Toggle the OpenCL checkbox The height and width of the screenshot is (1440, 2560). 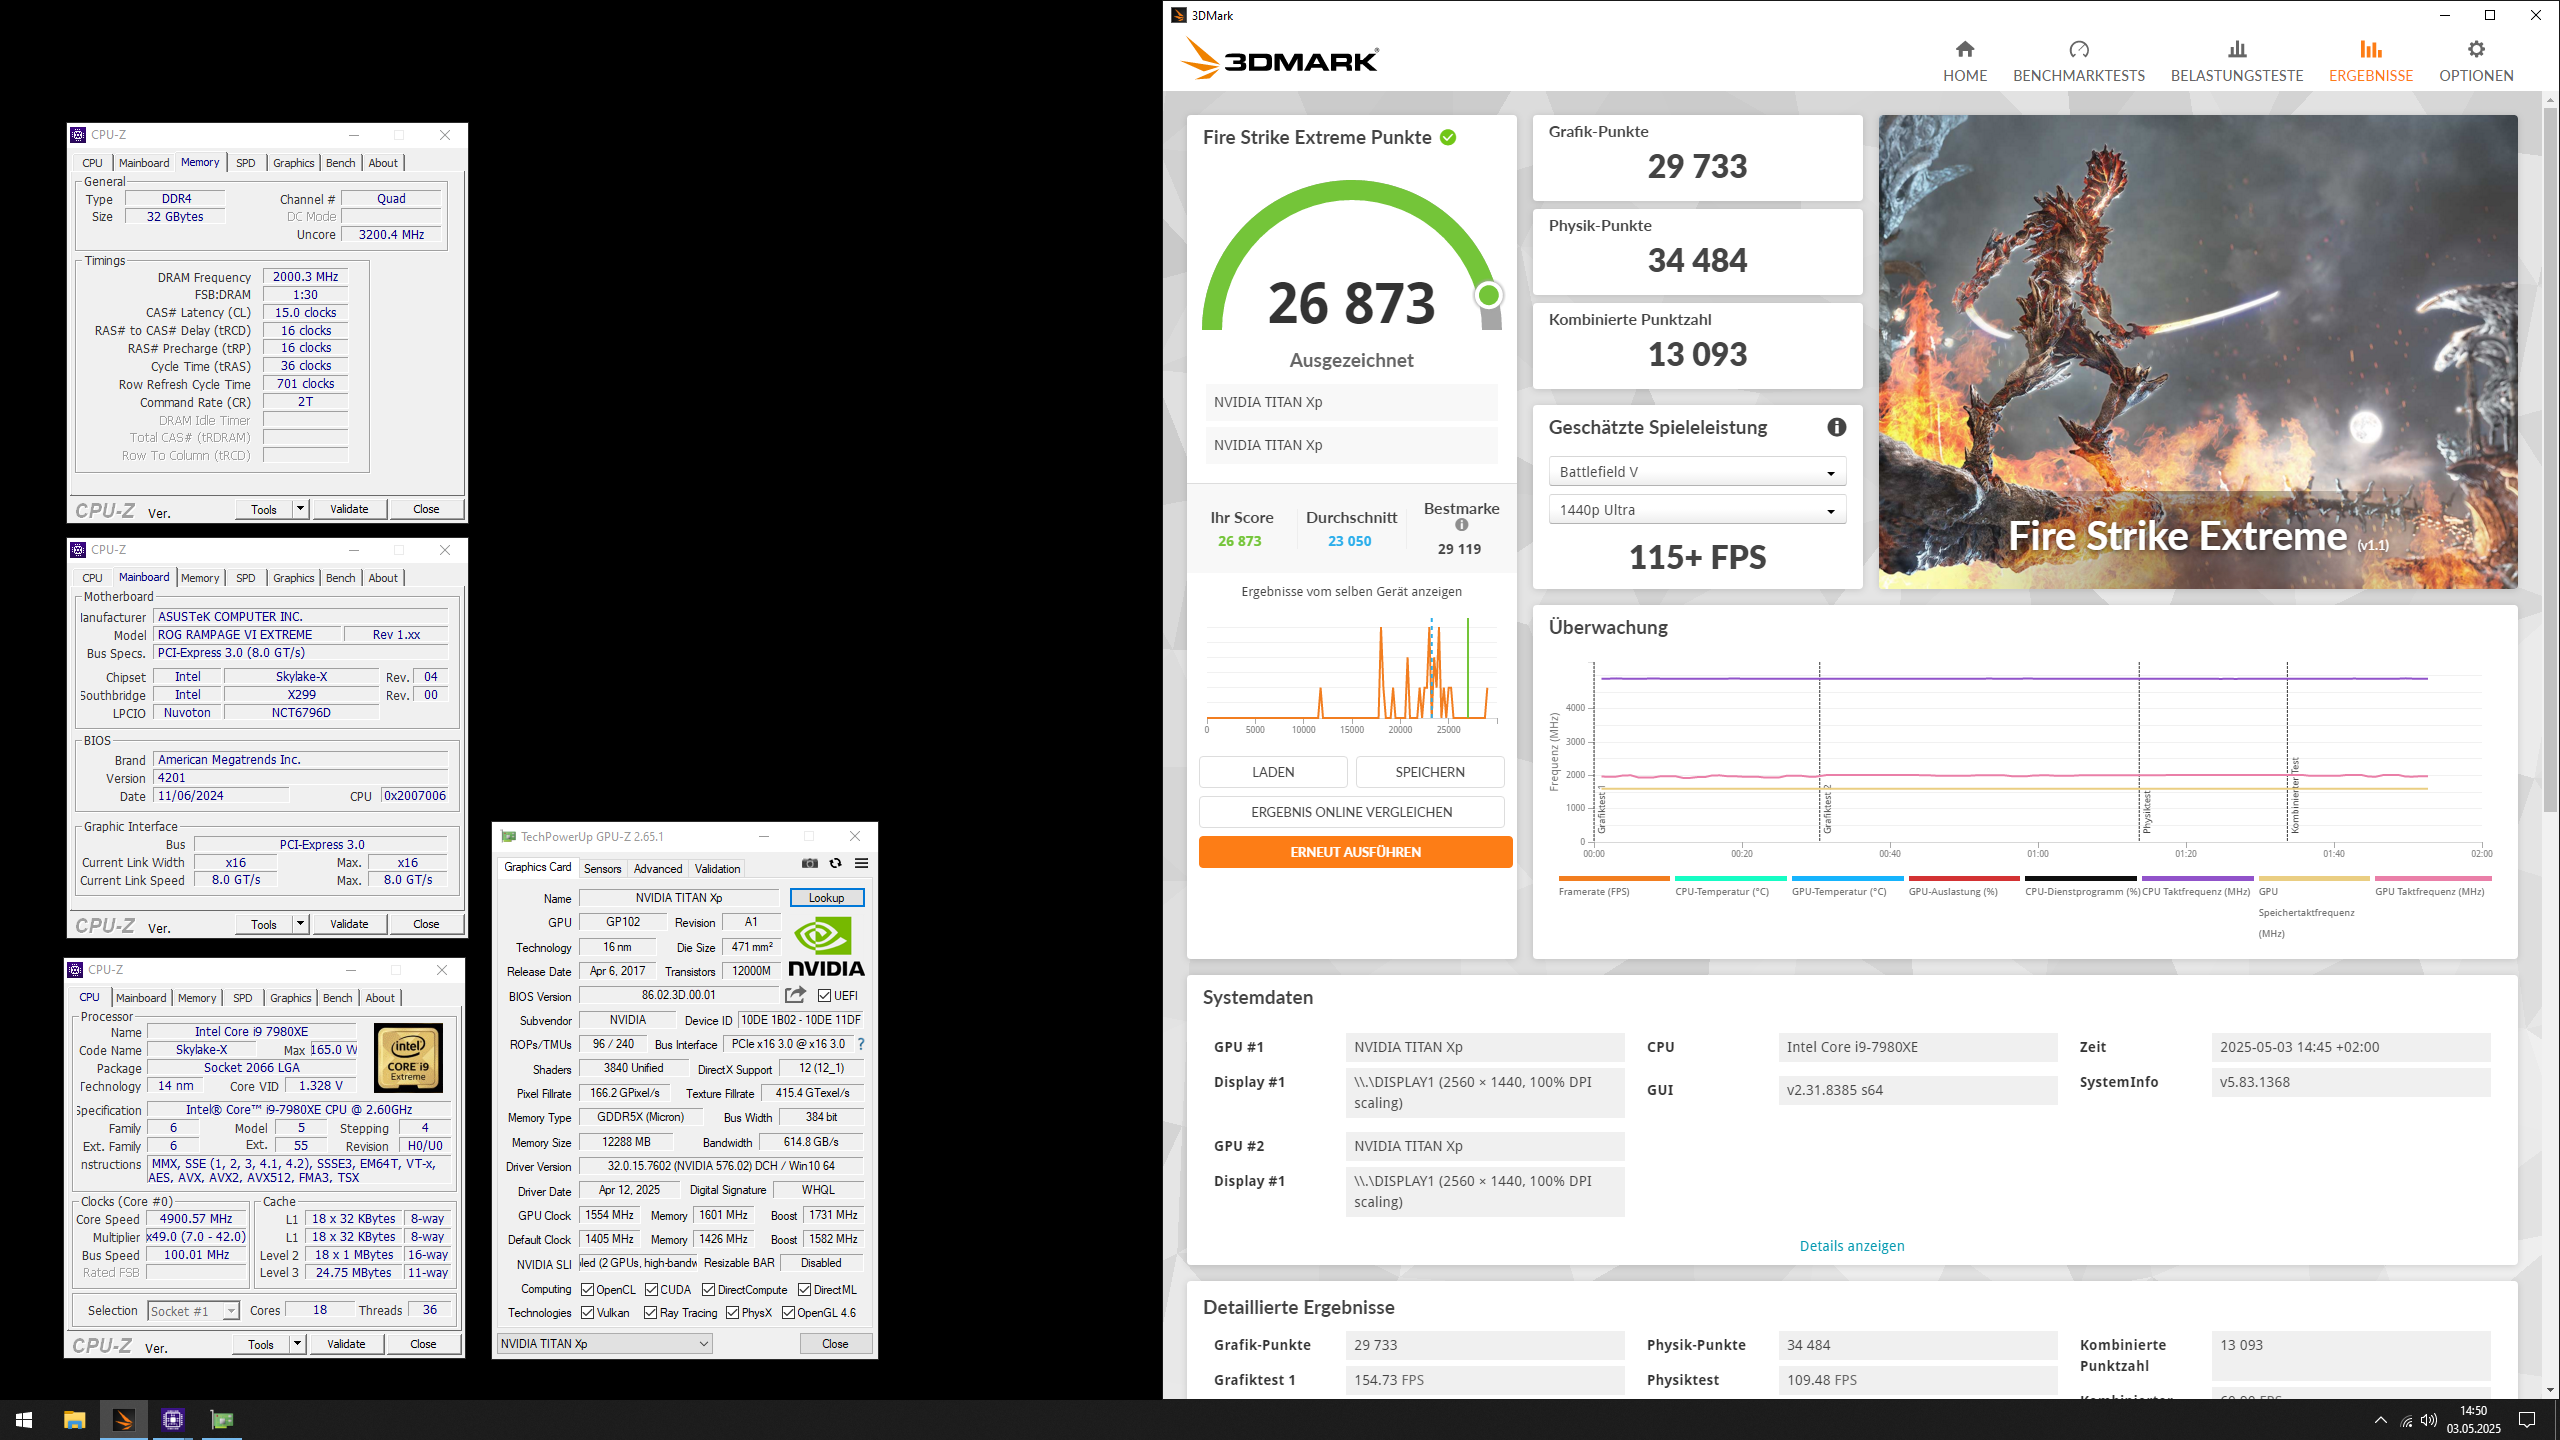point(588,1290)
